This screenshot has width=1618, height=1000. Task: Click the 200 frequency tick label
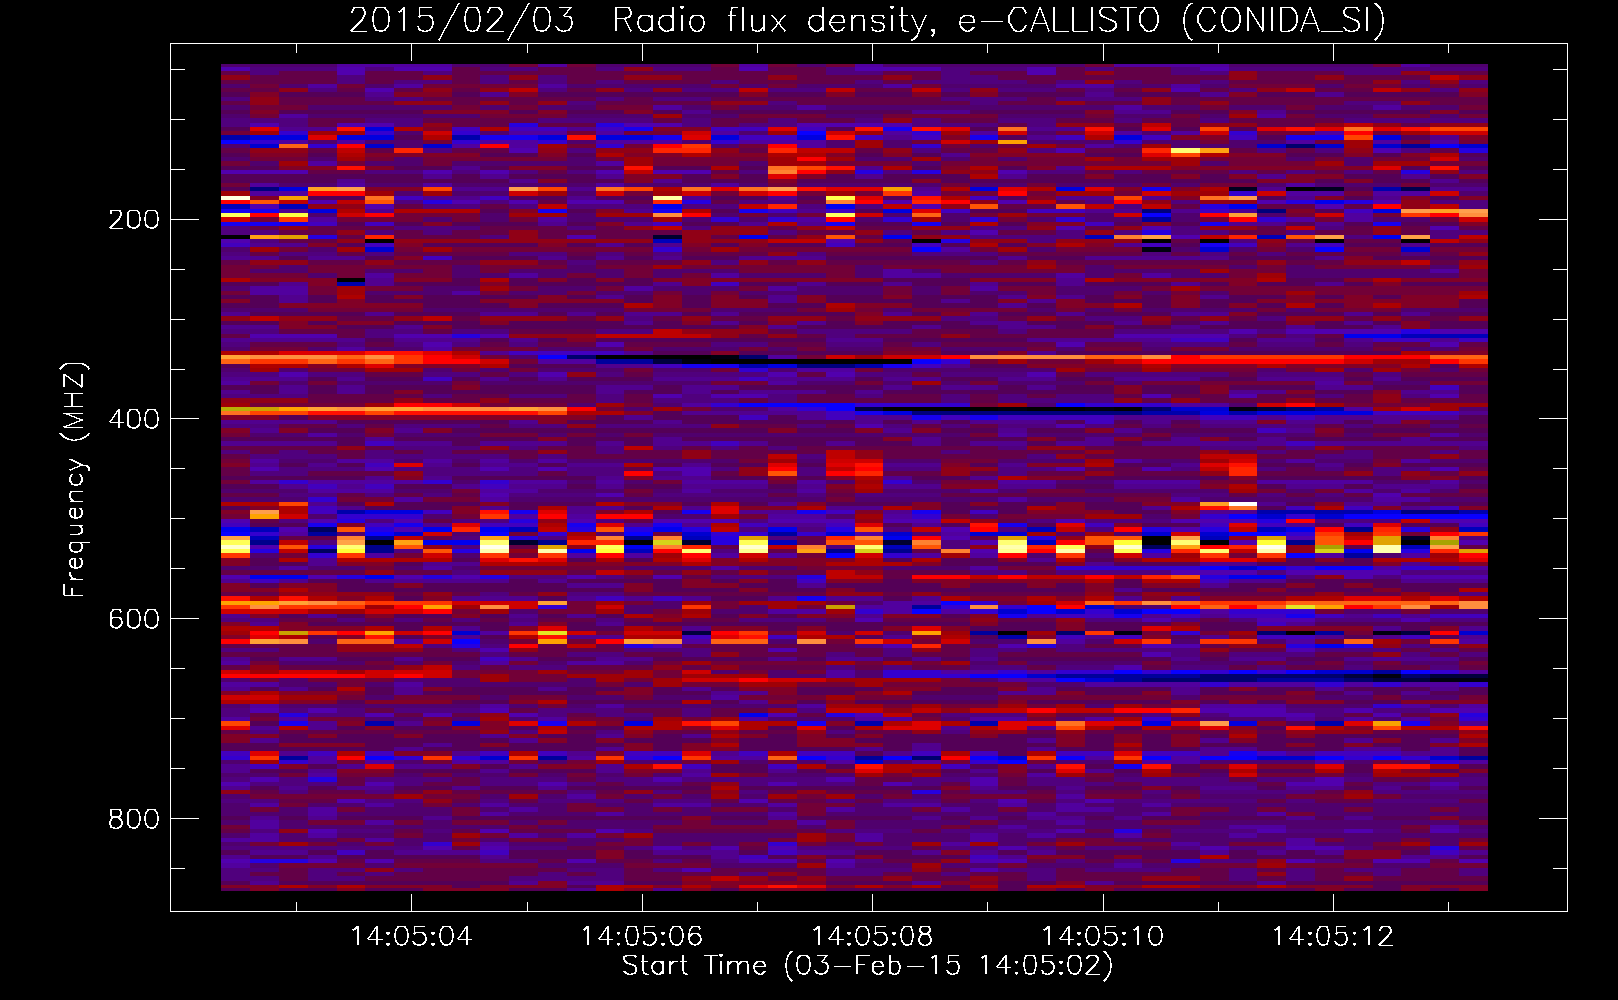(x=134, y=220)
